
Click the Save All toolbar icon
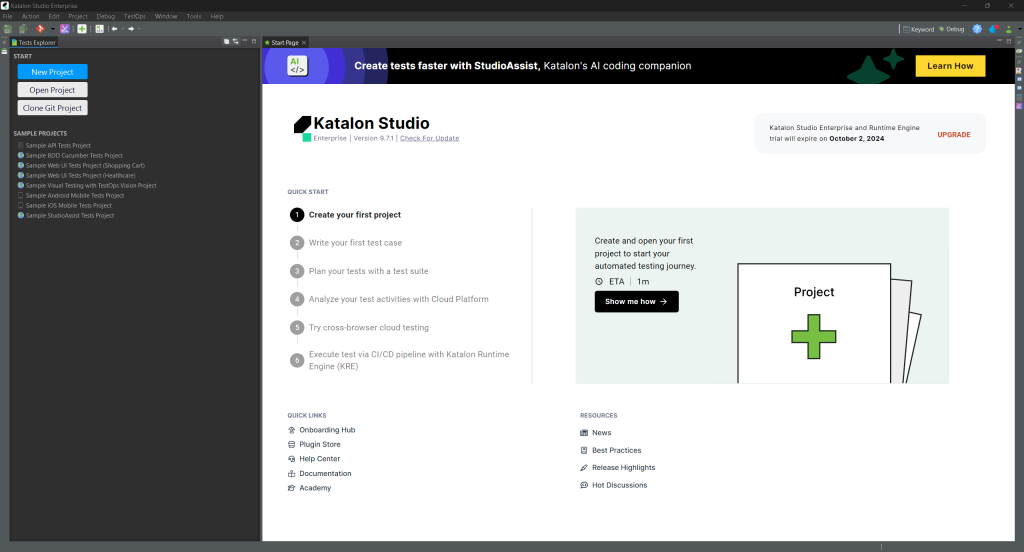point(23,29)
